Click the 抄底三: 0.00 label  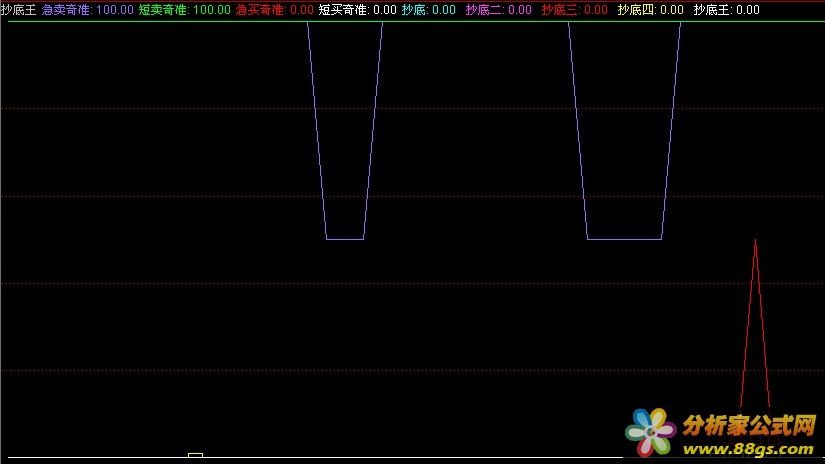click(575, 9)
